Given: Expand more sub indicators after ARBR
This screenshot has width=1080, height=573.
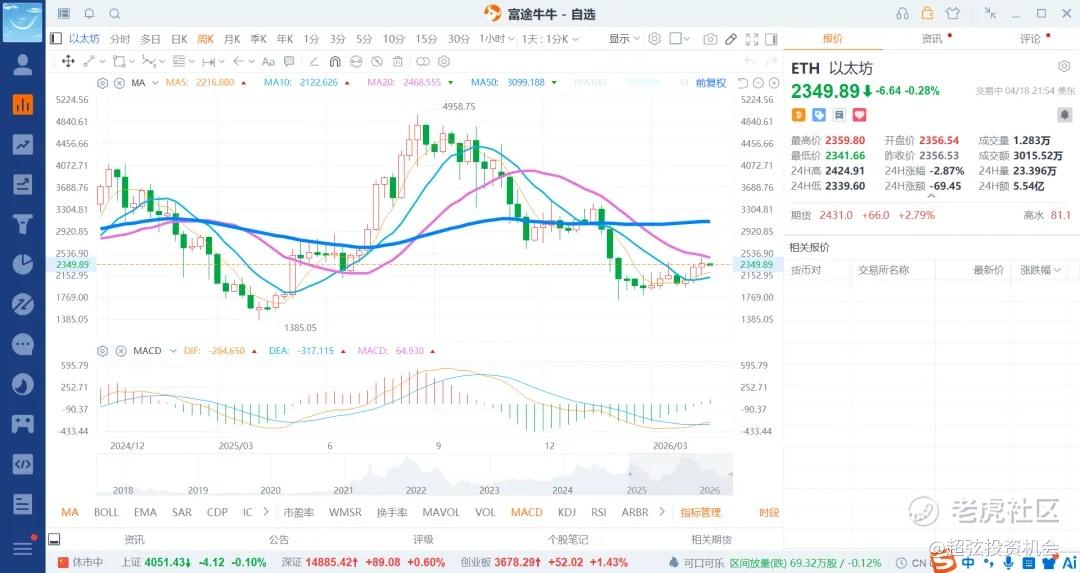Looking at the screenshot, I should click(662, 512).
